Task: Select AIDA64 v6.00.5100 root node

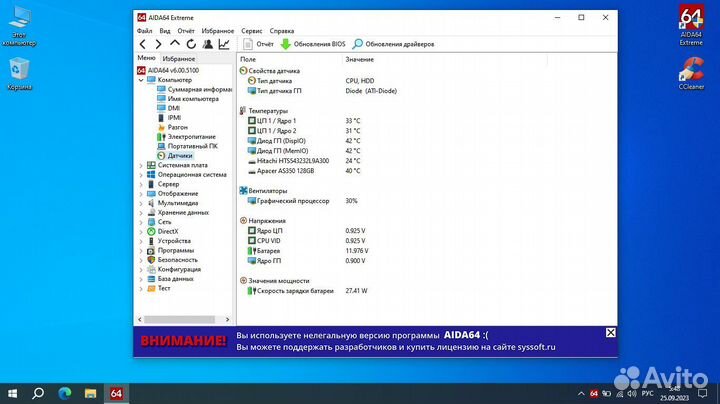Action: pos(168,70)
